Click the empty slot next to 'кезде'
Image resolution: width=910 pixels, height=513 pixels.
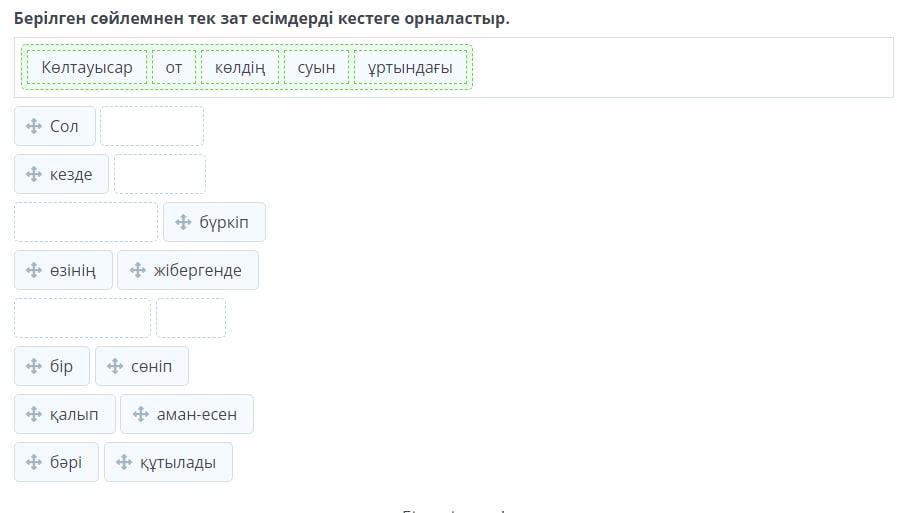pos(160,174)
